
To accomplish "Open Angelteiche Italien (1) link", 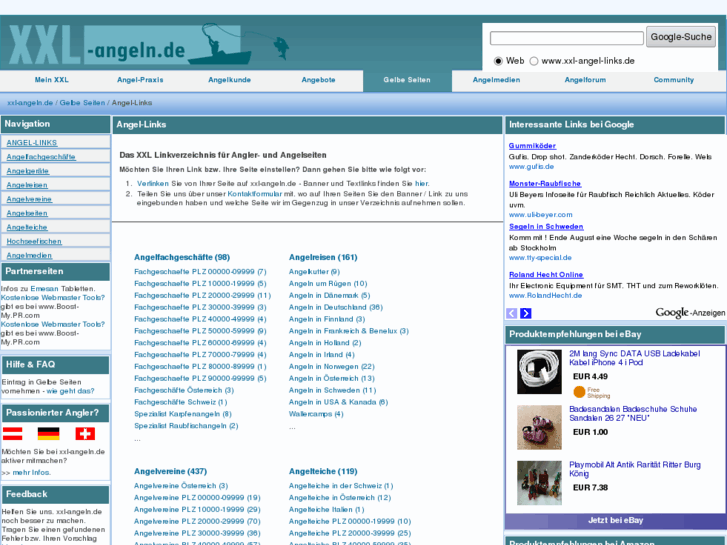I will click(326, 510).
